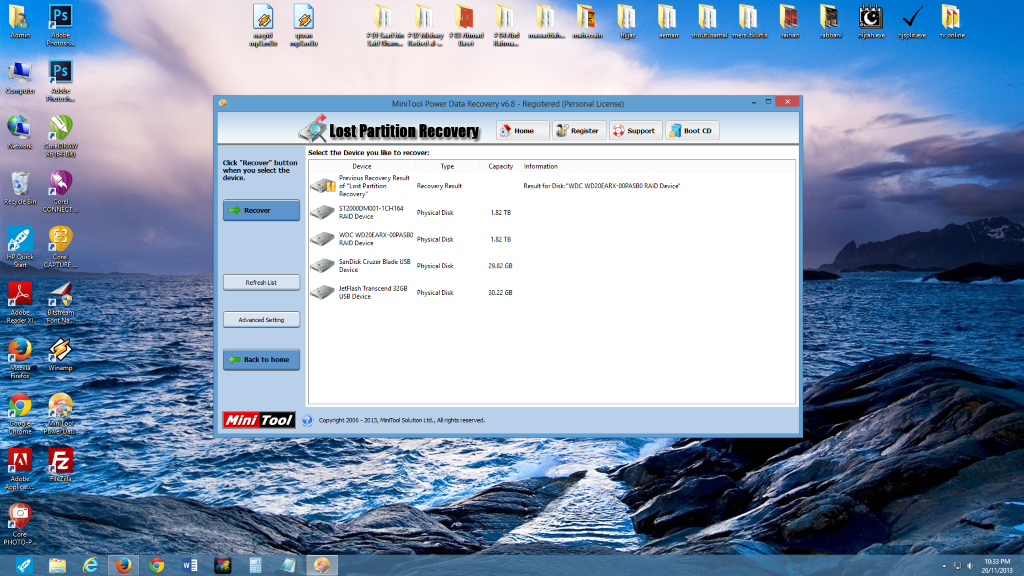
Task: Select the Admin folder desktop icon
Action: coord(20,22)
